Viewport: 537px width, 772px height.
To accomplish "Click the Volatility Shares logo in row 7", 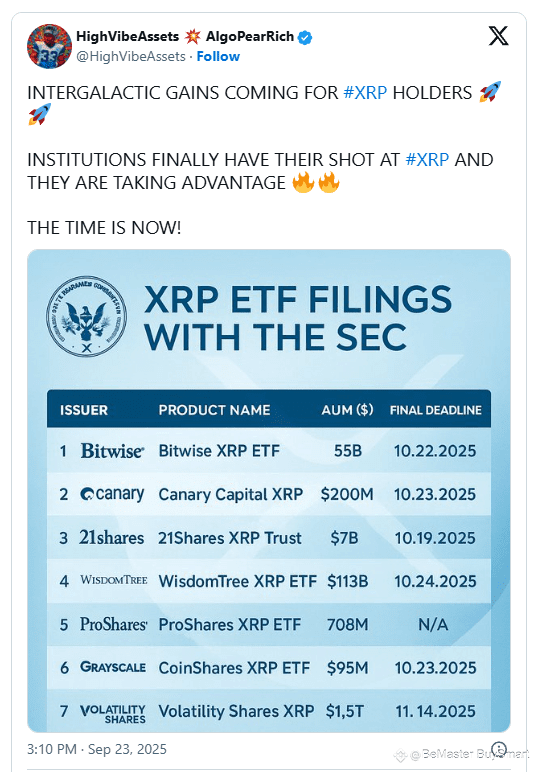I will click(x=113, y=713).
